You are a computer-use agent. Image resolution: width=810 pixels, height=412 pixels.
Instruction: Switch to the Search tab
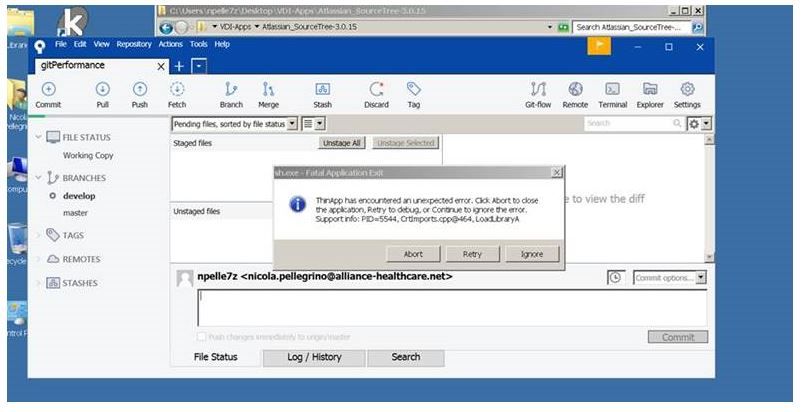click(x=406, y=357)
